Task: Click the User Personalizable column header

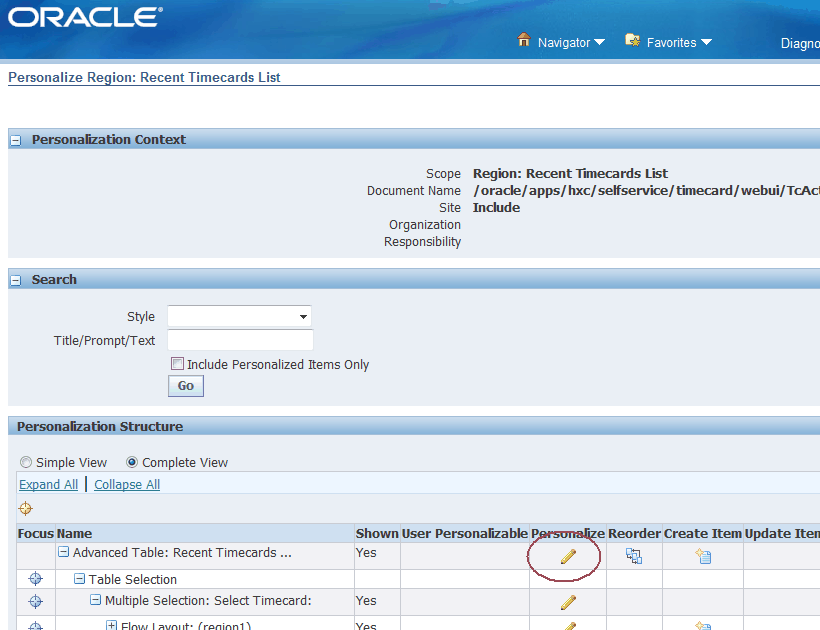Action: [464, 533]
